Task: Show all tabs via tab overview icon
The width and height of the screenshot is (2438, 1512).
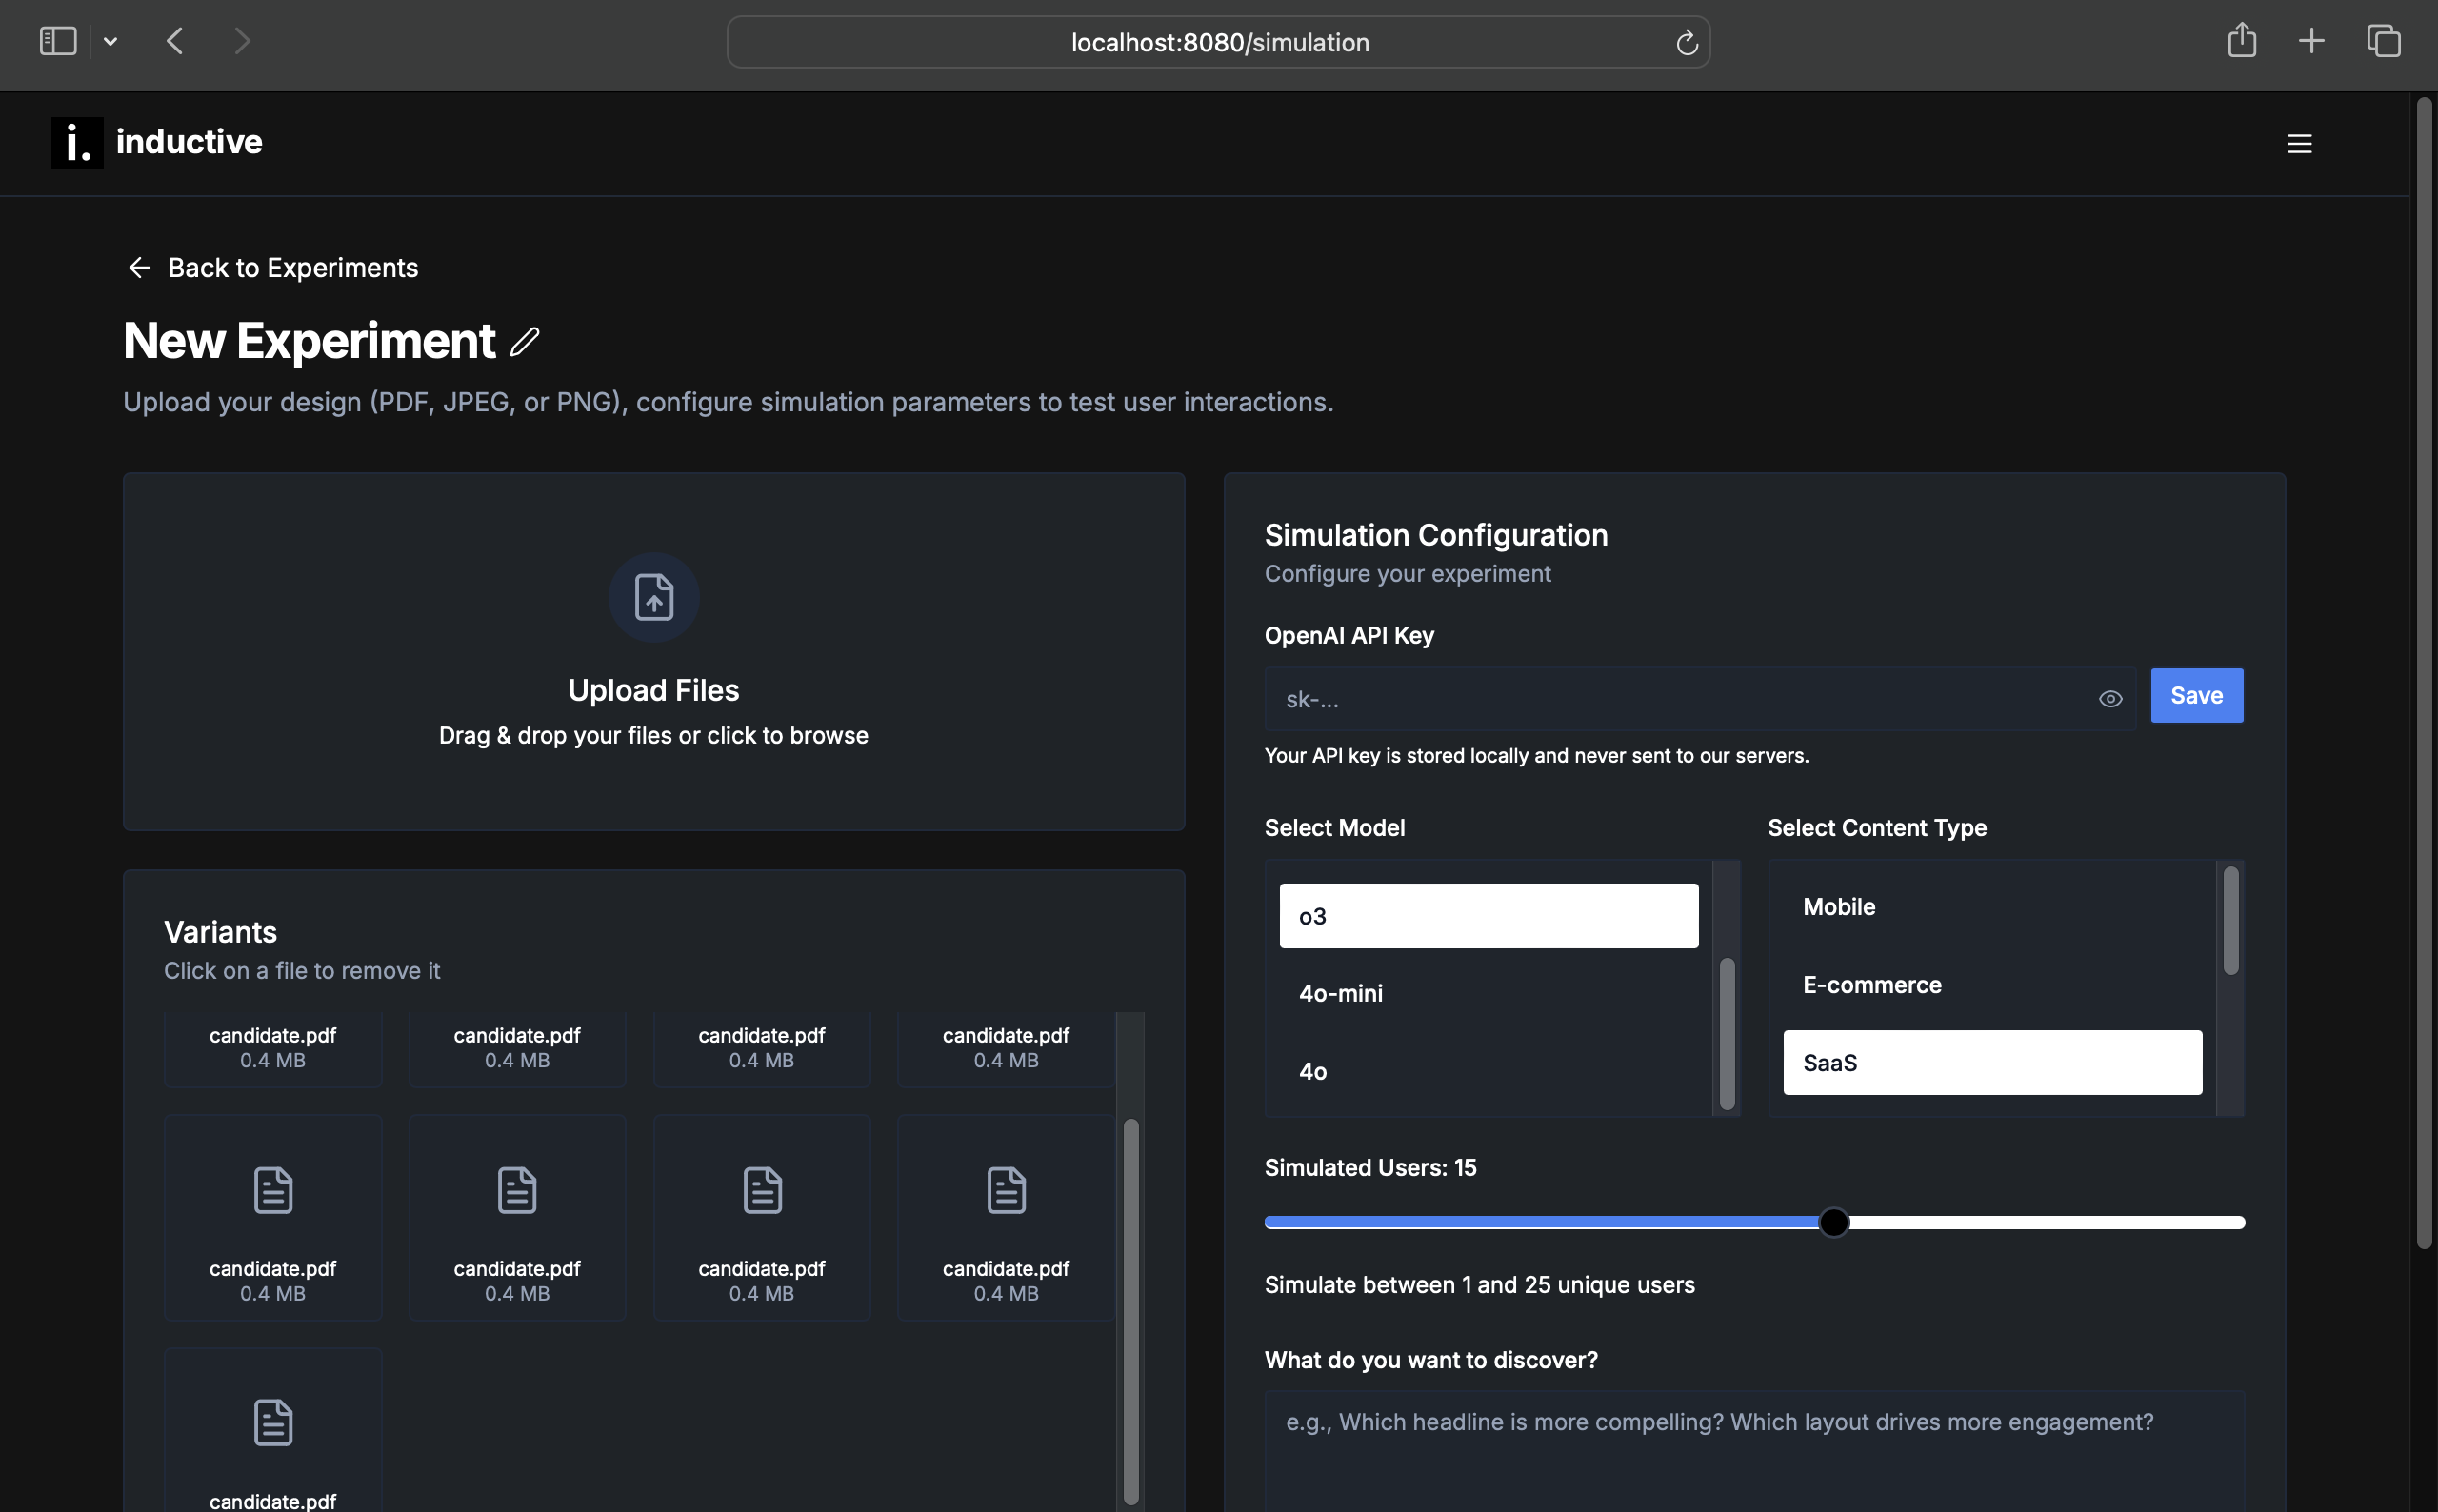Action: 2383,41
